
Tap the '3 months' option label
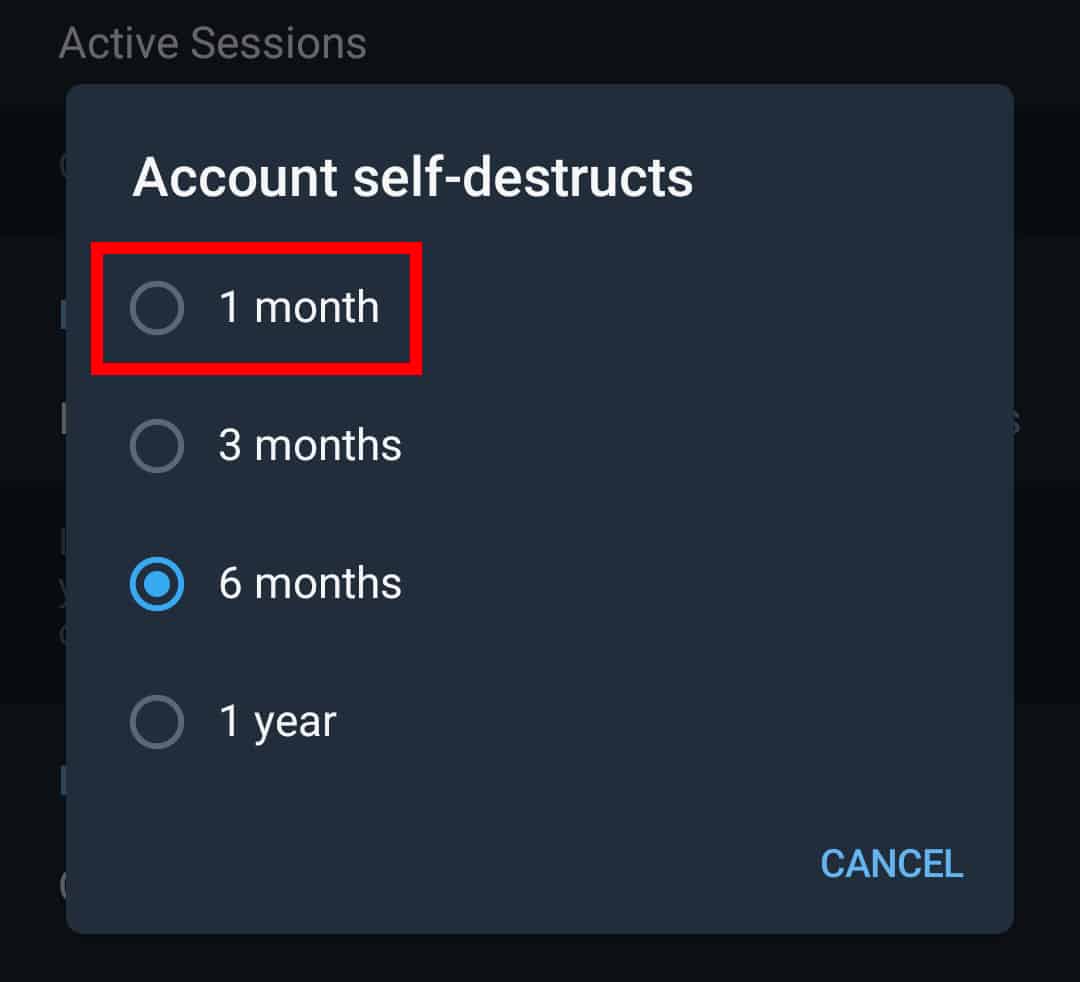[x=310, y=446]
